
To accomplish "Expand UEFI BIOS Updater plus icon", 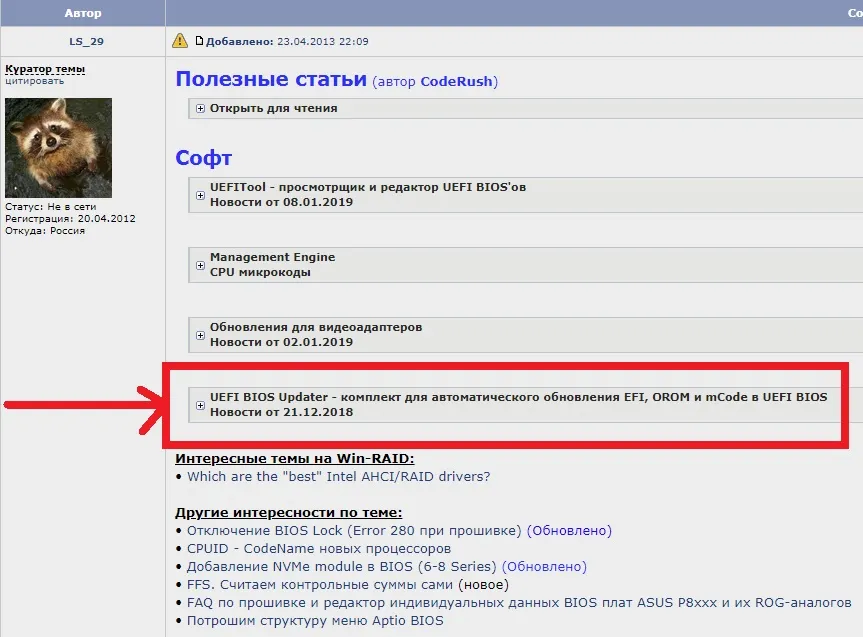I will [x=200, y=405].
